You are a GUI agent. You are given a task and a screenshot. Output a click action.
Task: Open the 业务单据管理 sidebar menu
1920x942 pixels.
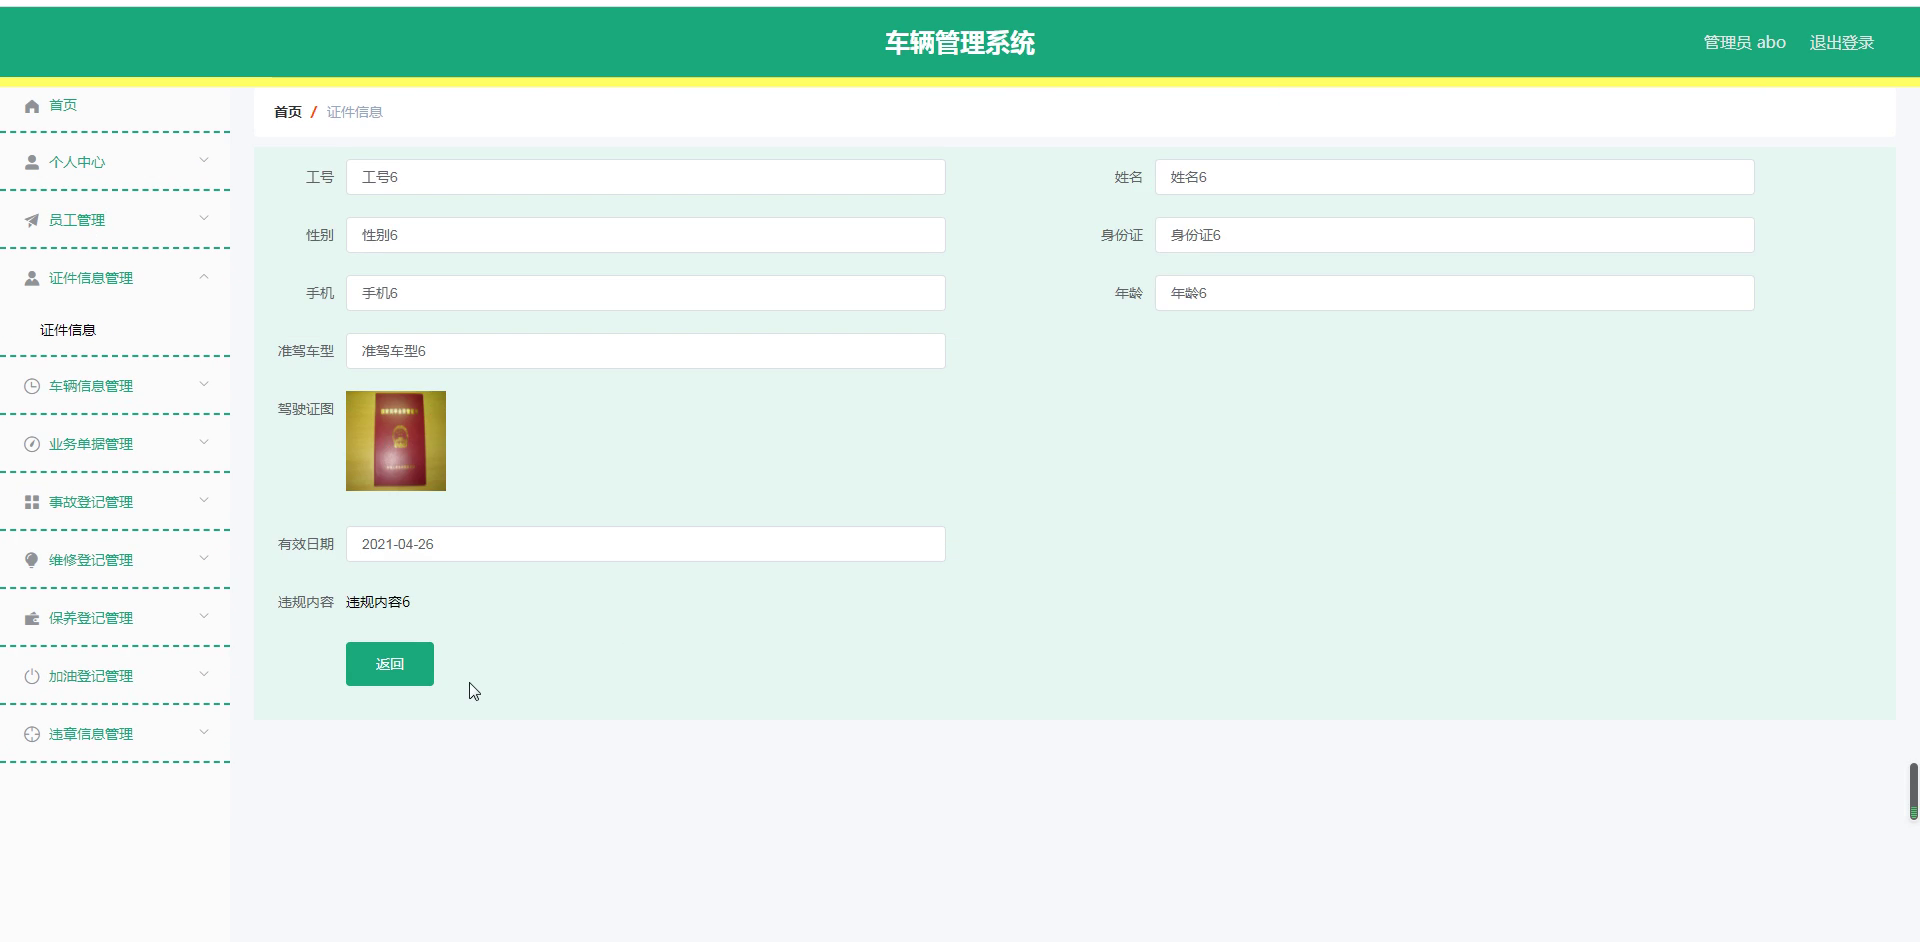pyautogui.click(x=115, y=444)
